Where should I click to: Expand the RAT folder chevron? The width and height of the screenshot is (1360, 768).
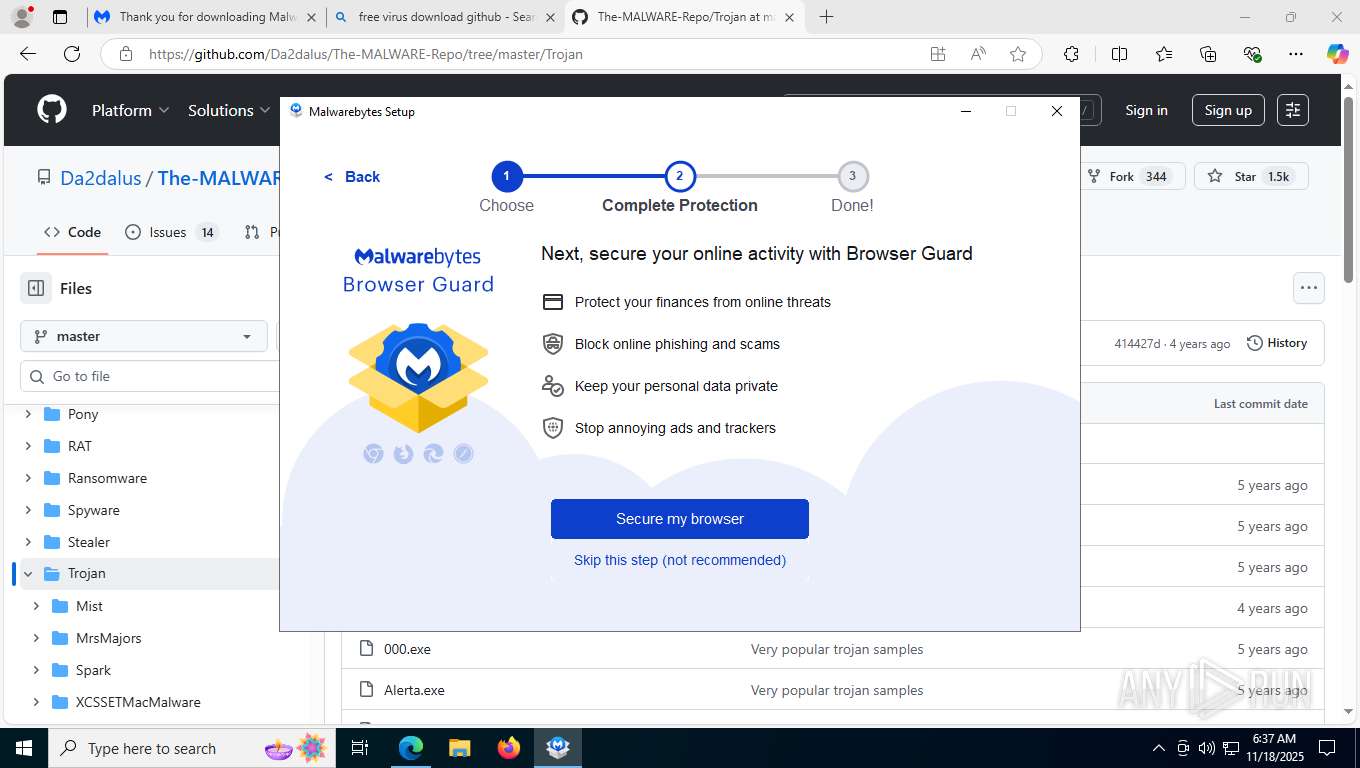(x=28, y=446)
